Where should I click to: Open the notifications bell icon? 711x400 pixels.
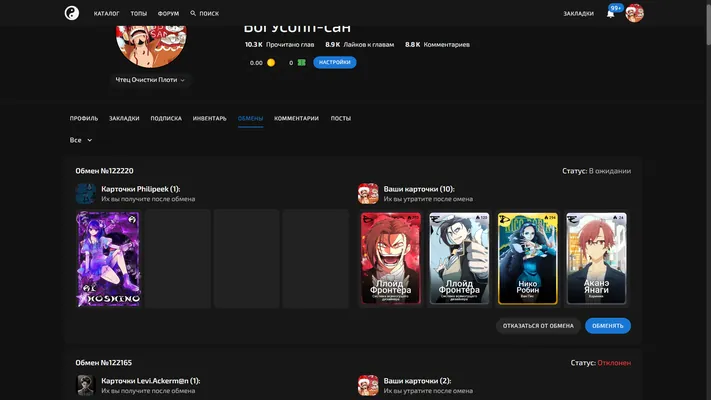(x=610, y=14)
